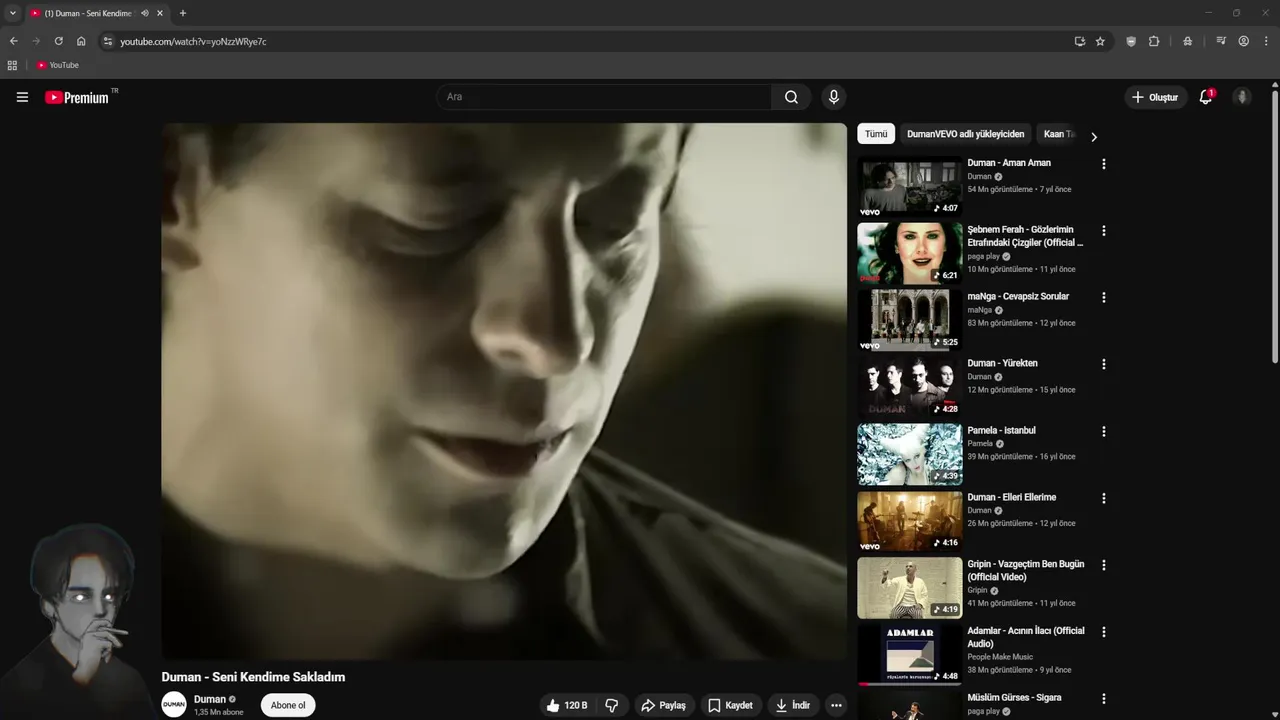Subscribe with the Abone ol button
The width and height of the screenshot is (1280, 720).
pos(288,705)
